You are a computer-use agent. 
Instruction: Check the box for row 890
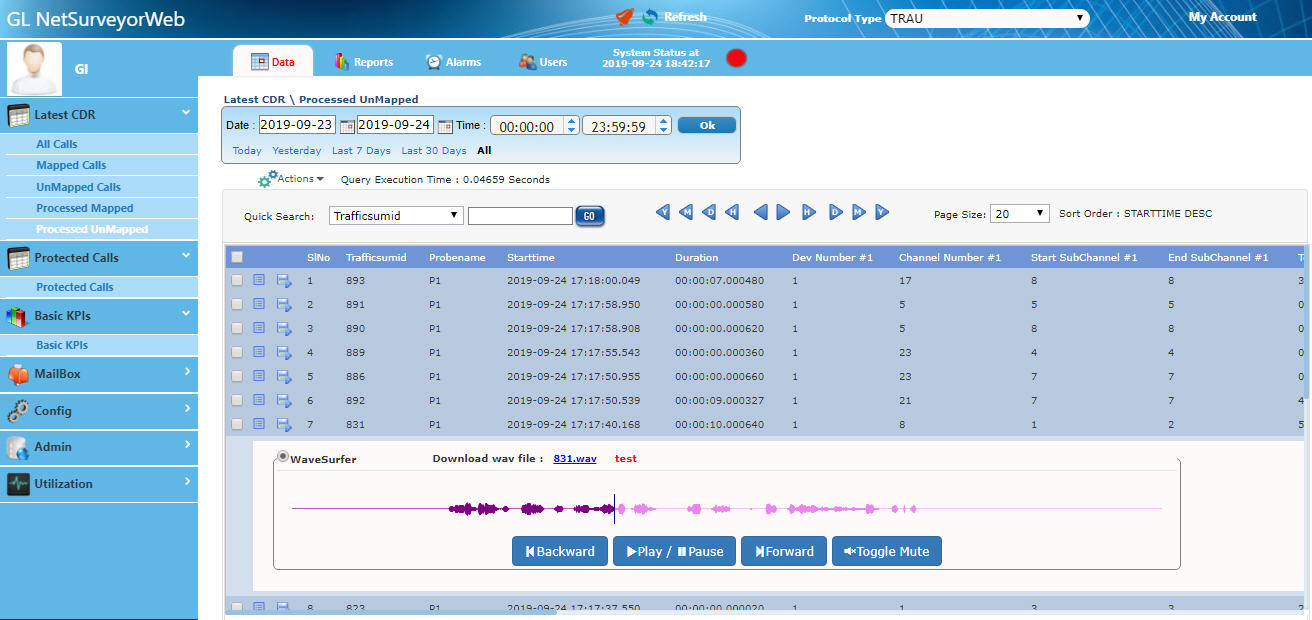point(237,329)
